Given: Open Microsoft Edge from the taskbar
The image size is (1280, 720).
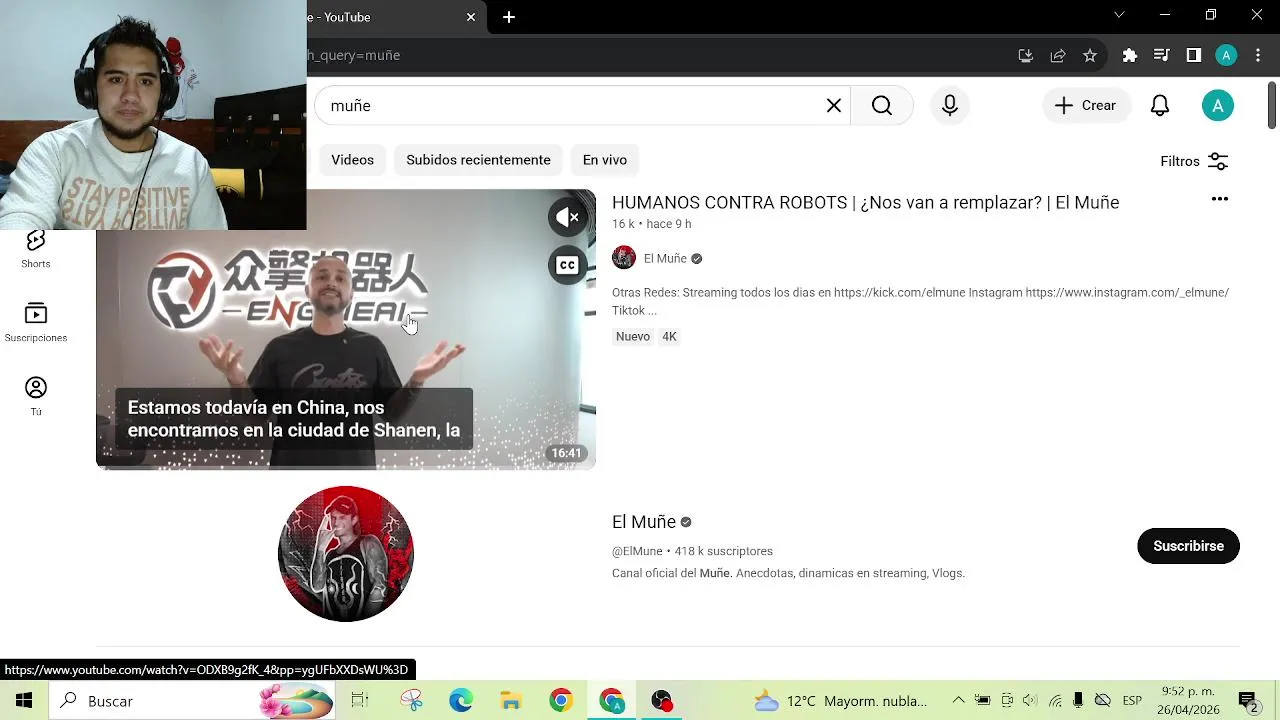Looking at the screenshot, I should (460, 701).
